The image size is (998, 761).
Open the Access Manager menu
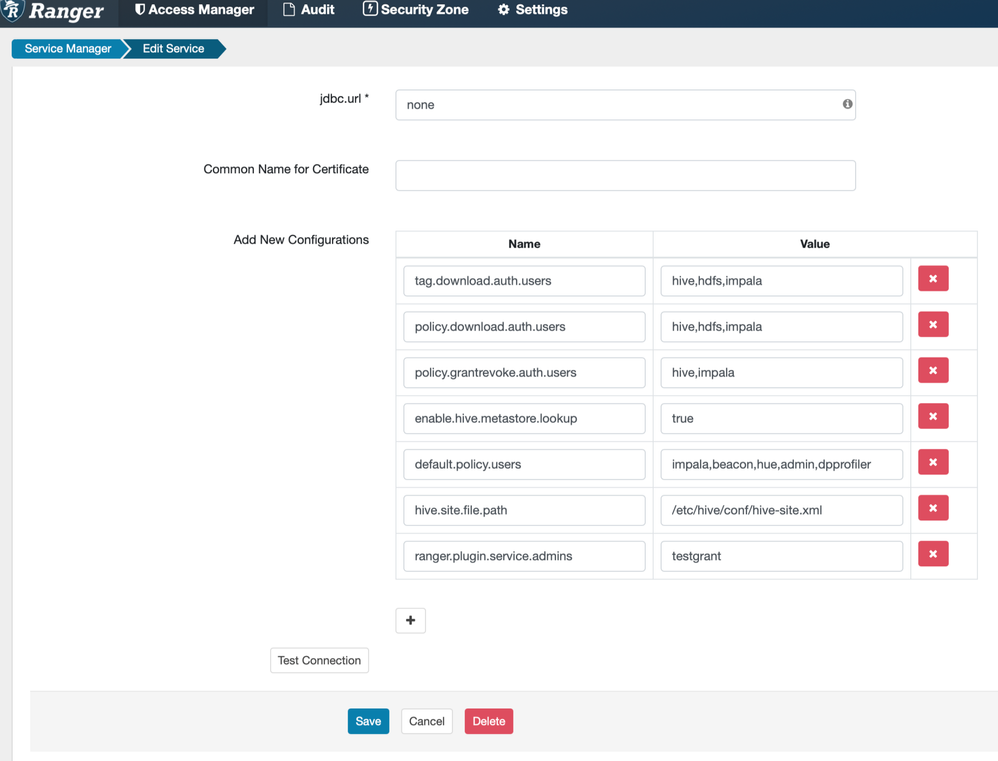click(194, 10)
